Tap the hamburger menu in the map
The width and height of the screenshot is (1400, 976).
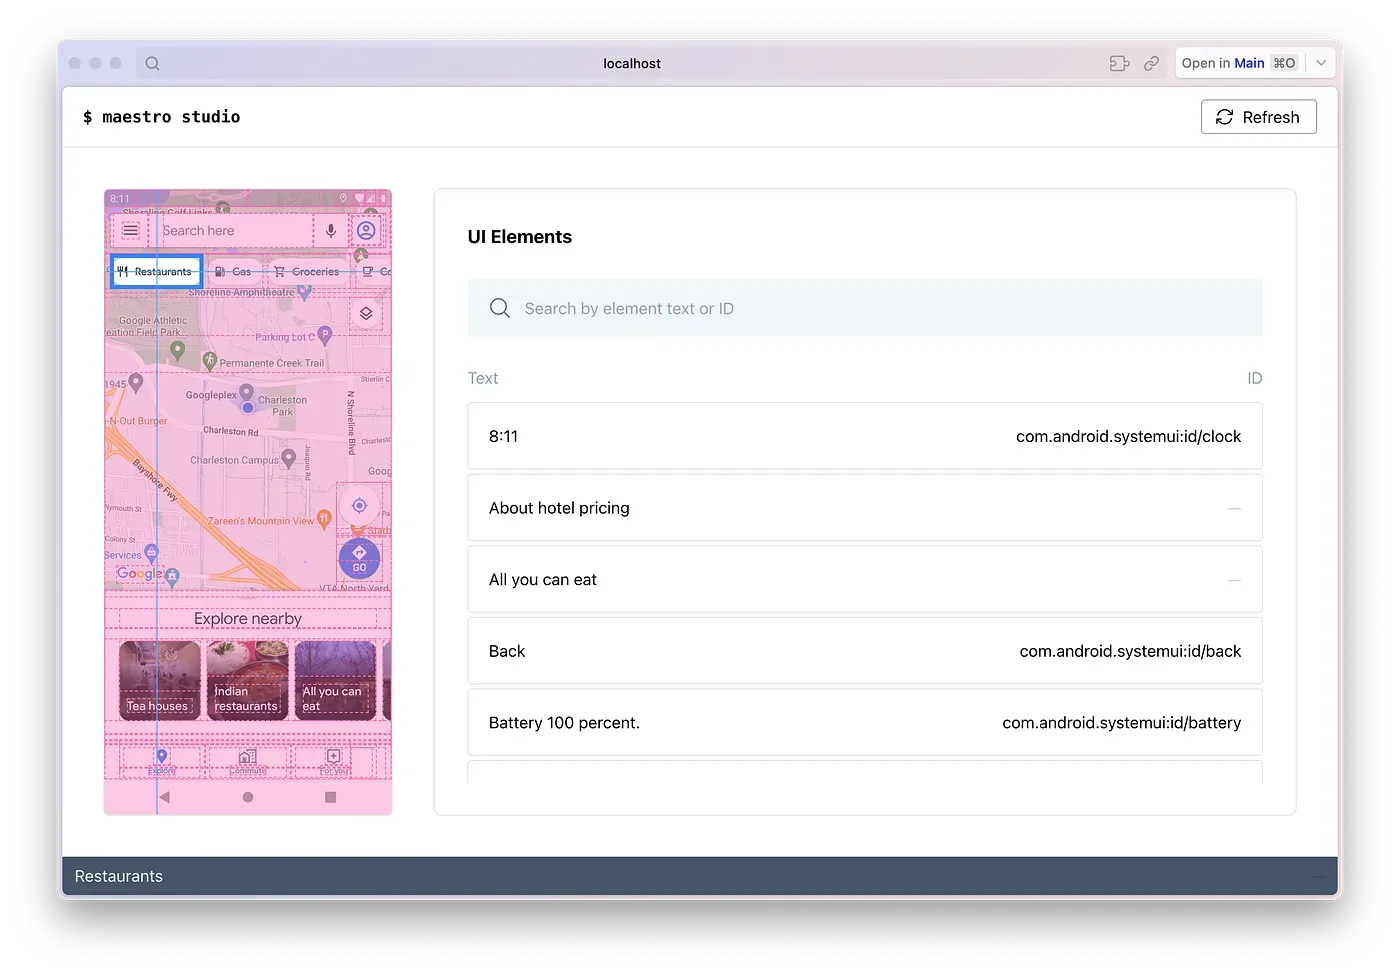click(130, 230)
